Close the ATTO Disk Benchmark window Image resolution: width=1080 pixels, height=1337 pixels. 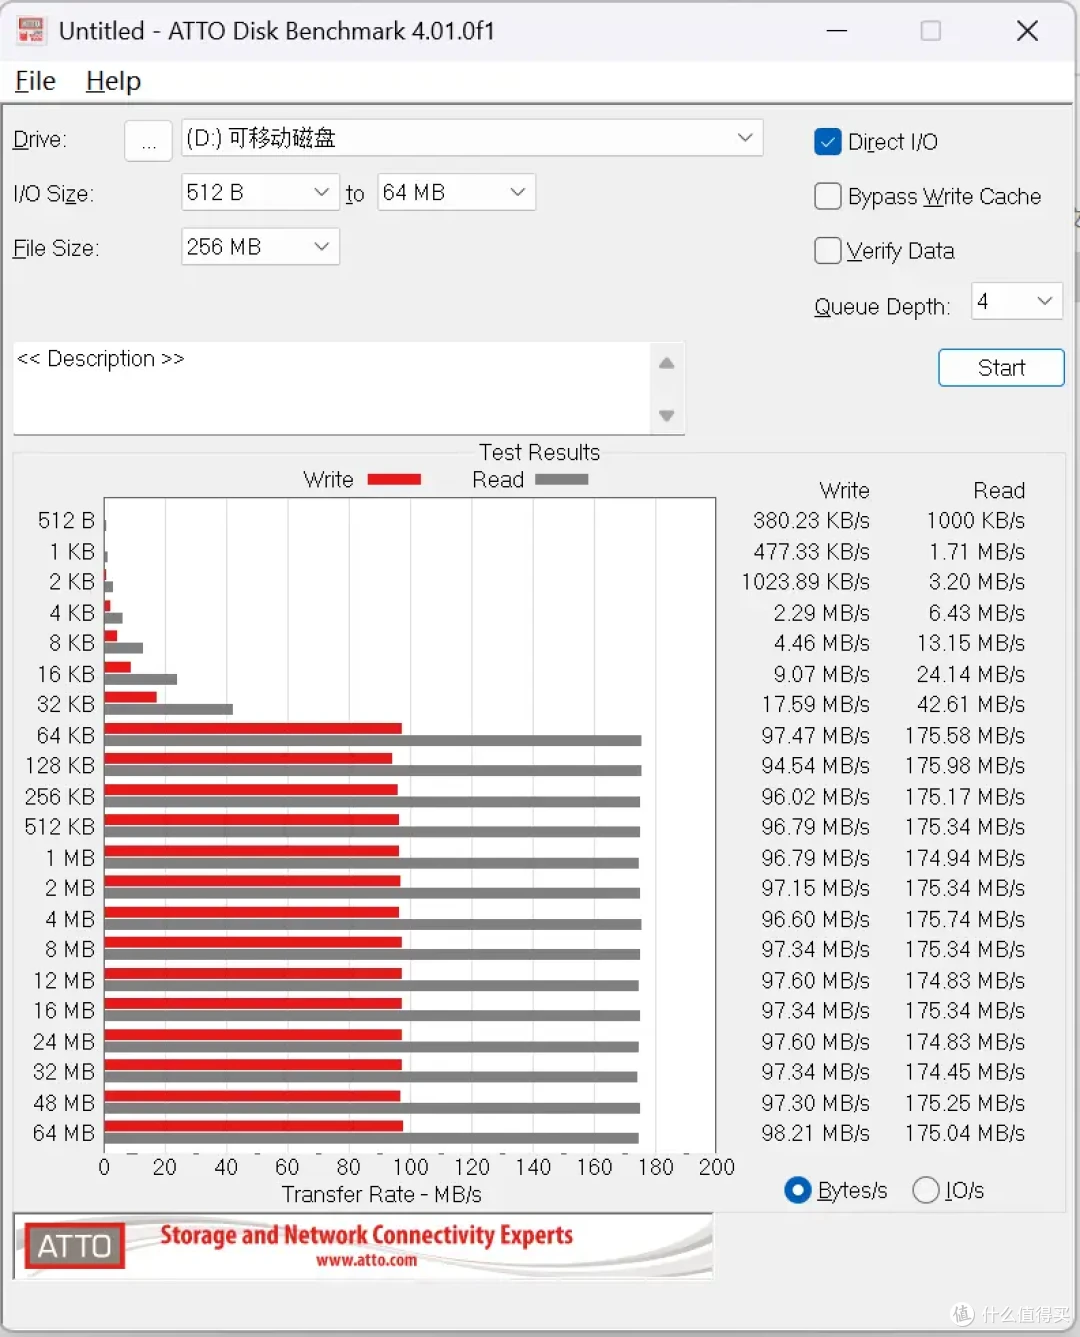1027,31
